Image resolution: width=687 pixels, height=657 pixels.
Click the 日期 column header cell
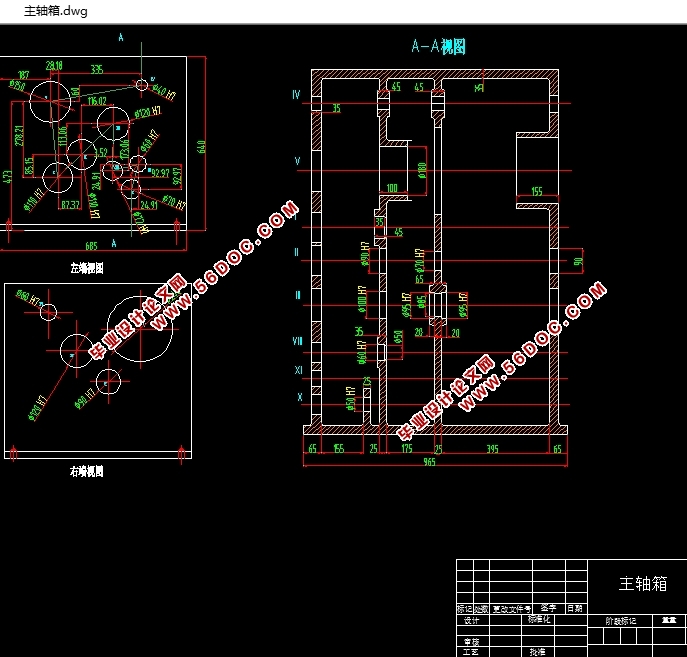(x=575, y=608)
